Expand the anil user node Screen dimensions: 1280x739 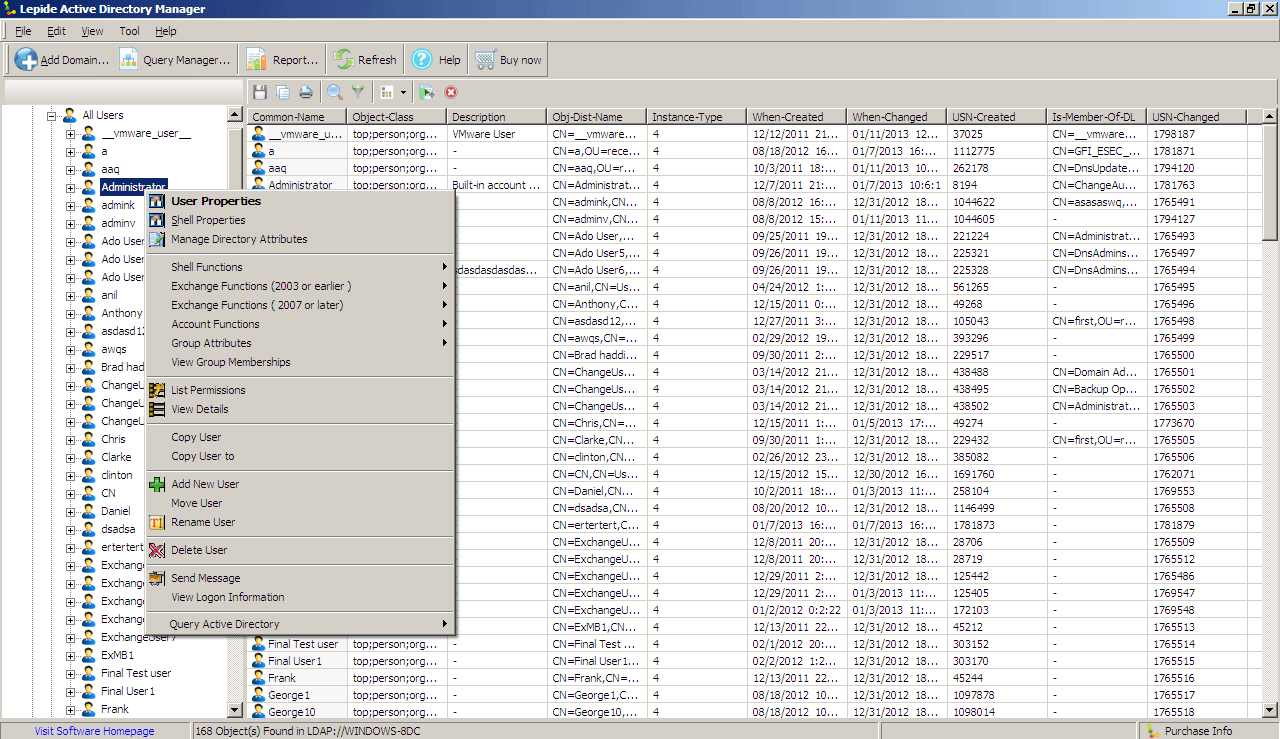[x=71, y=295]
